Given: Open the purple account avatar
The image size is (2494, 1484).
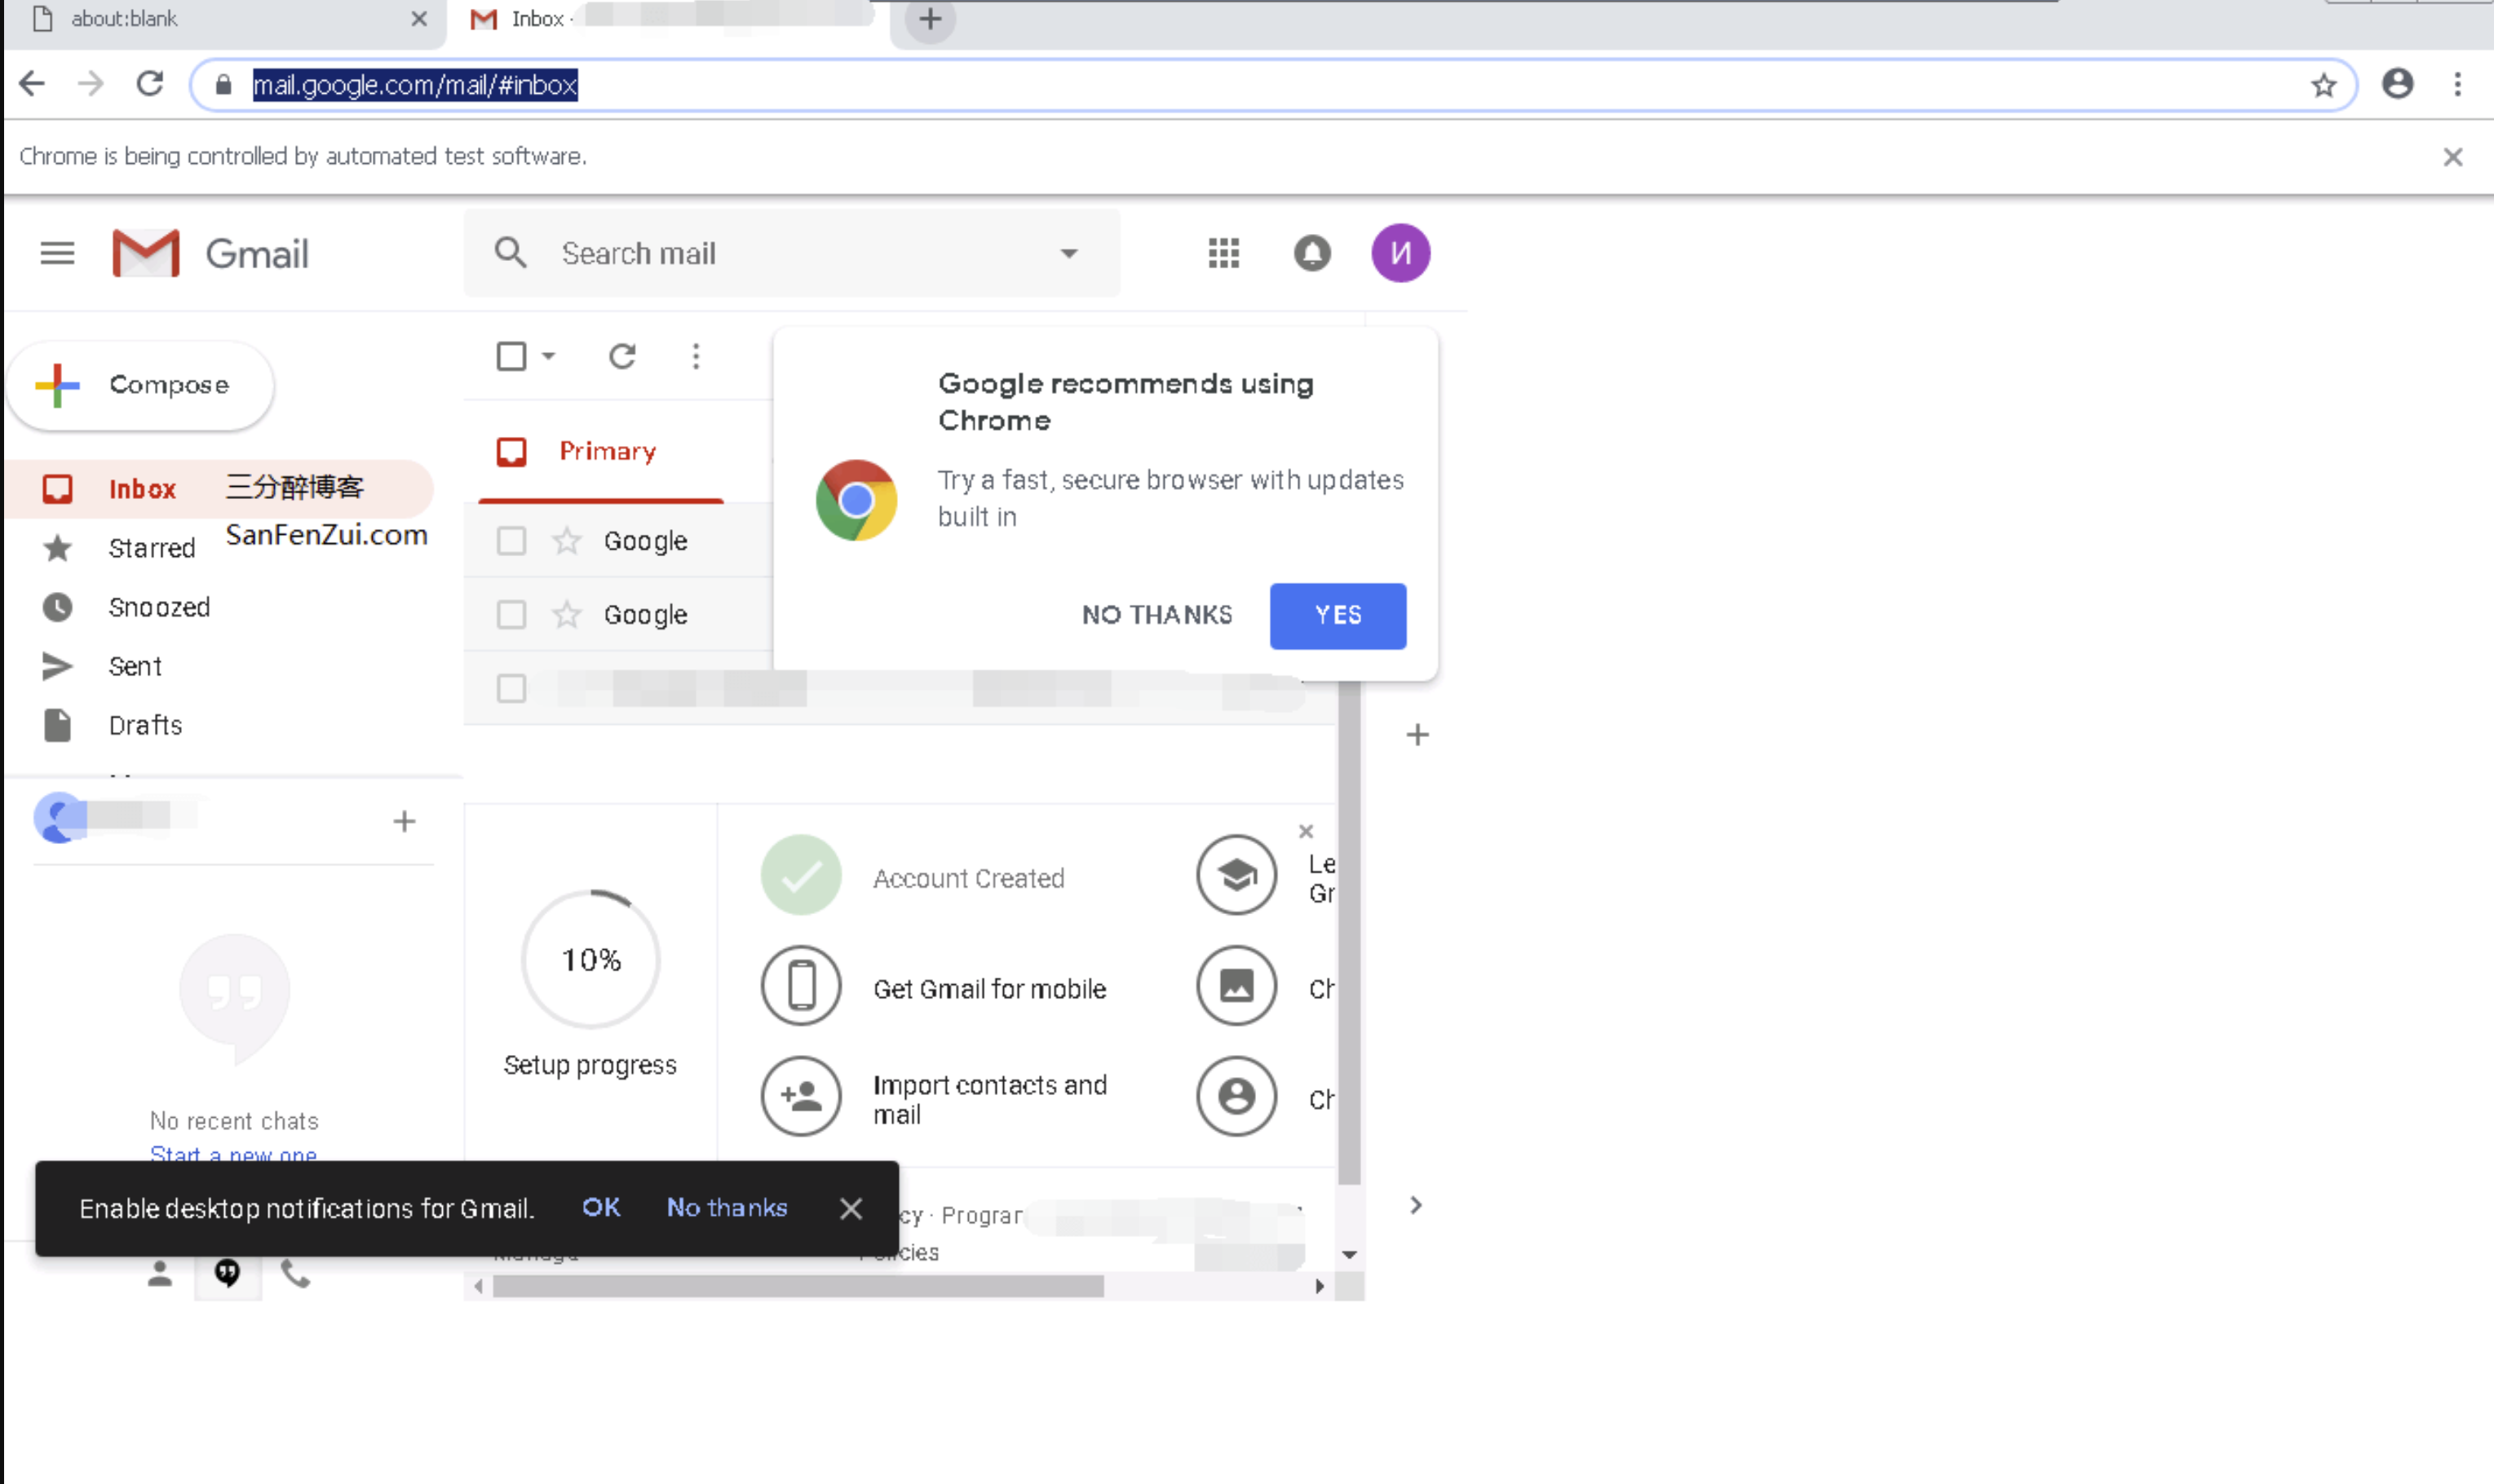Looking at the screenshot, I should (x=1400, y=253).
